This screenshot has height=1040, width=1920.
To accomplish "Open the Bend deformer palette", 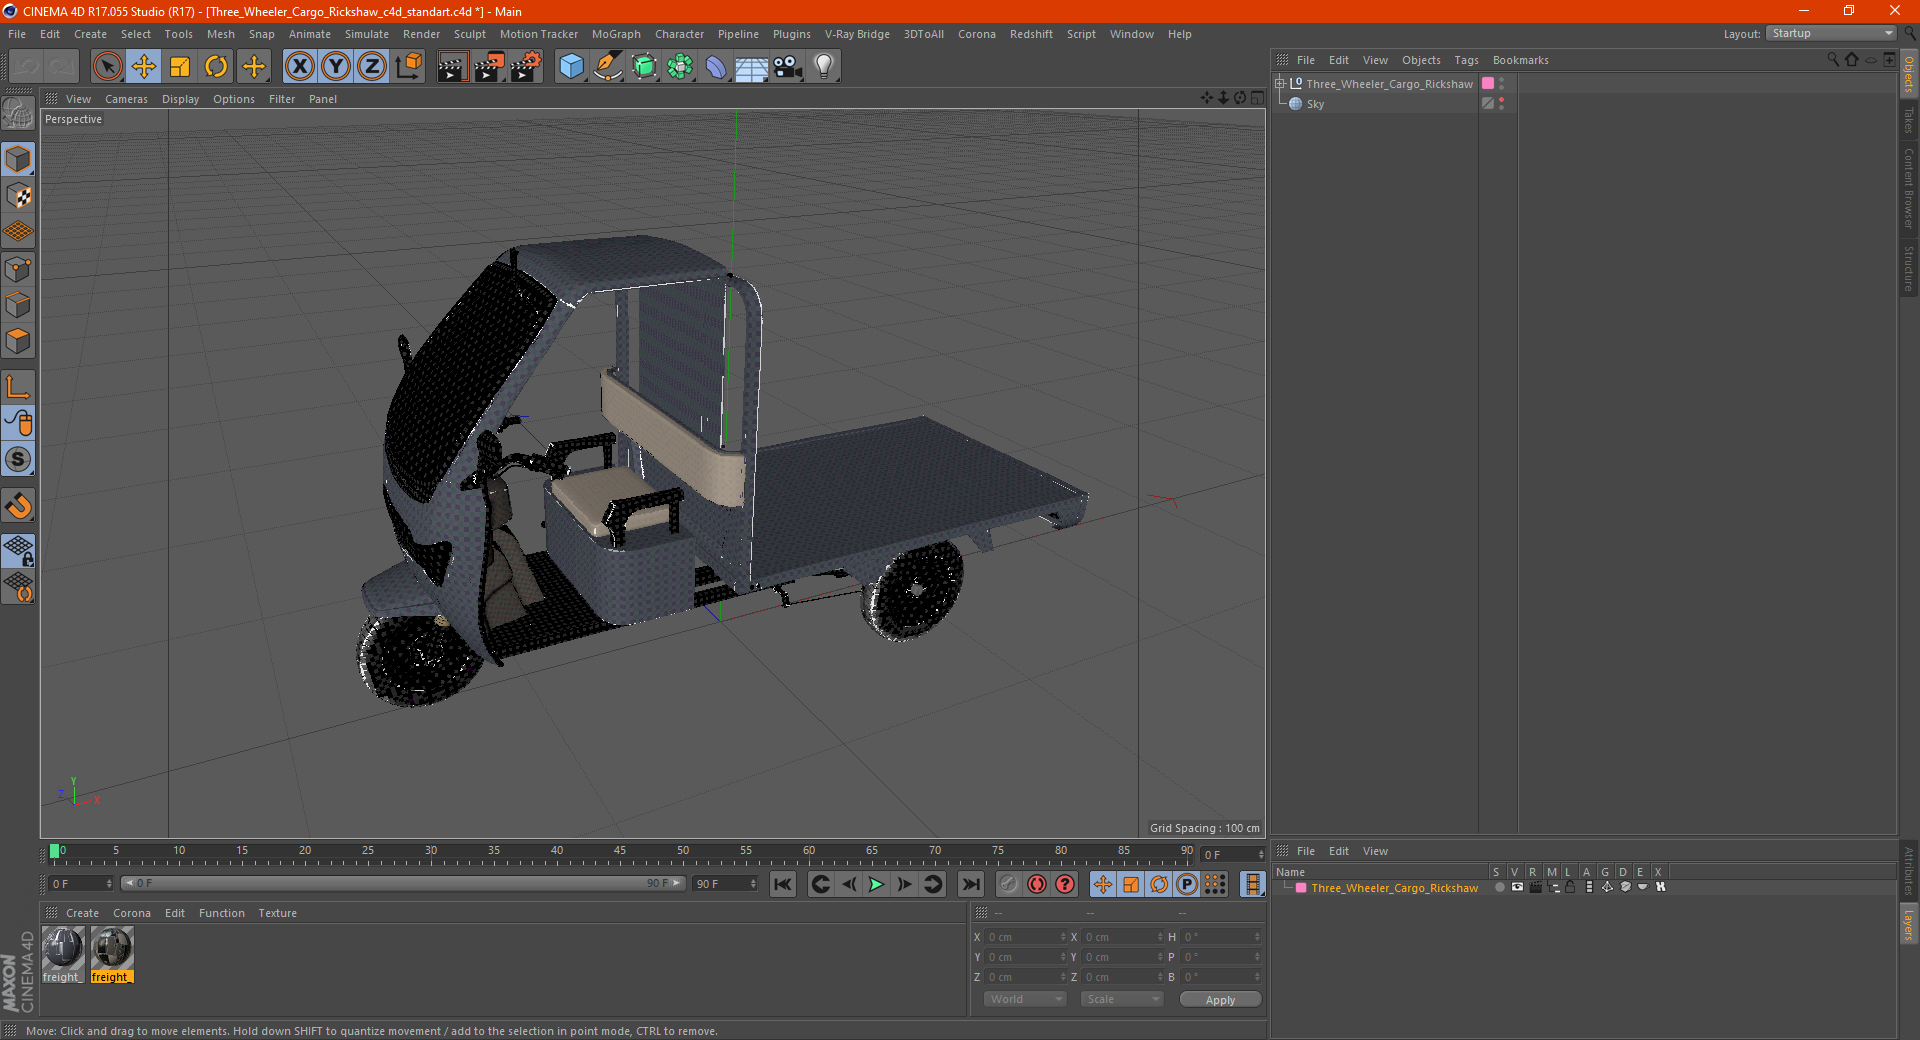I will pos(716,67).
